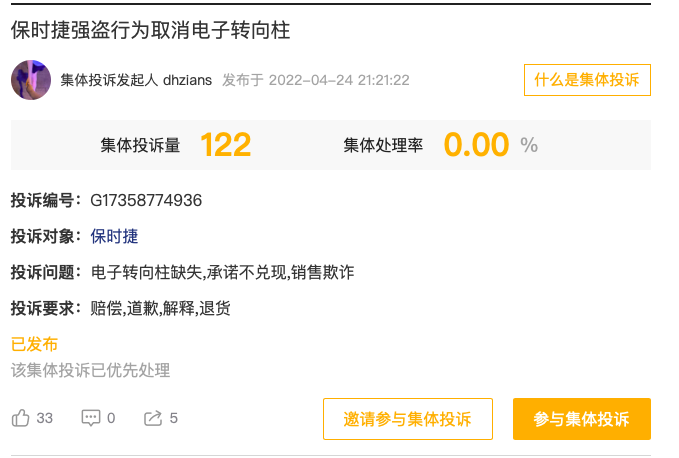Click the 已发布 status label

[x=34, y=344]
